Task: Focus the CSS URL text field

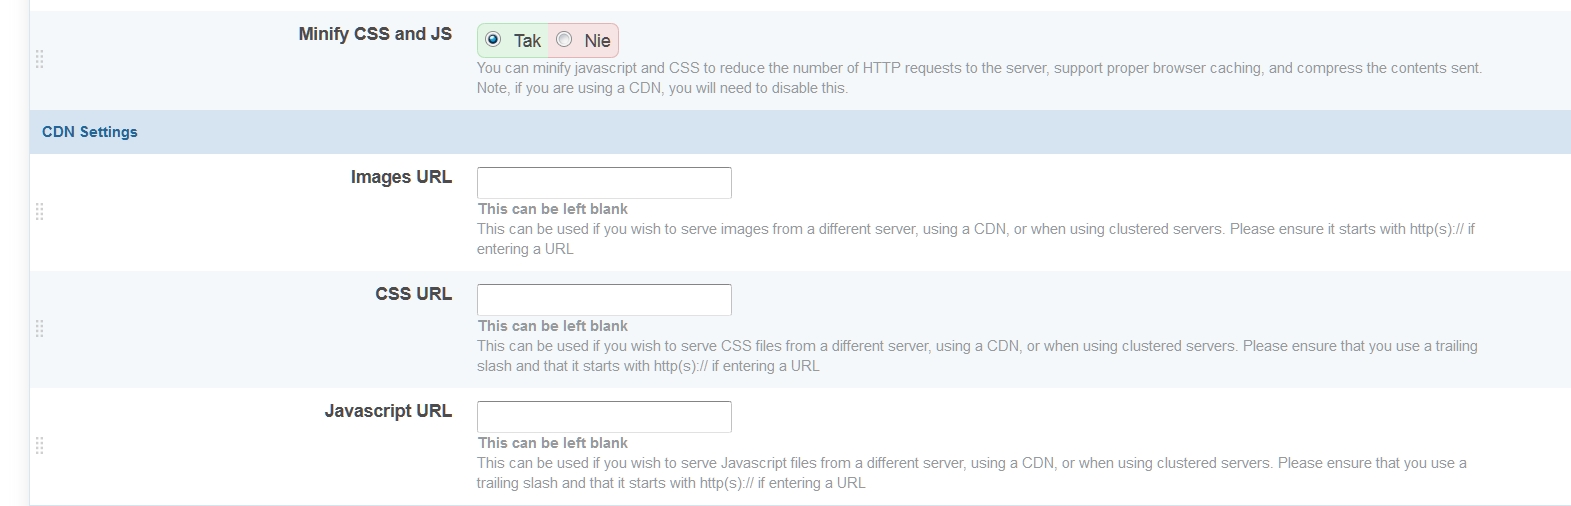Action: pyautogui.click(x=604, y=300)
